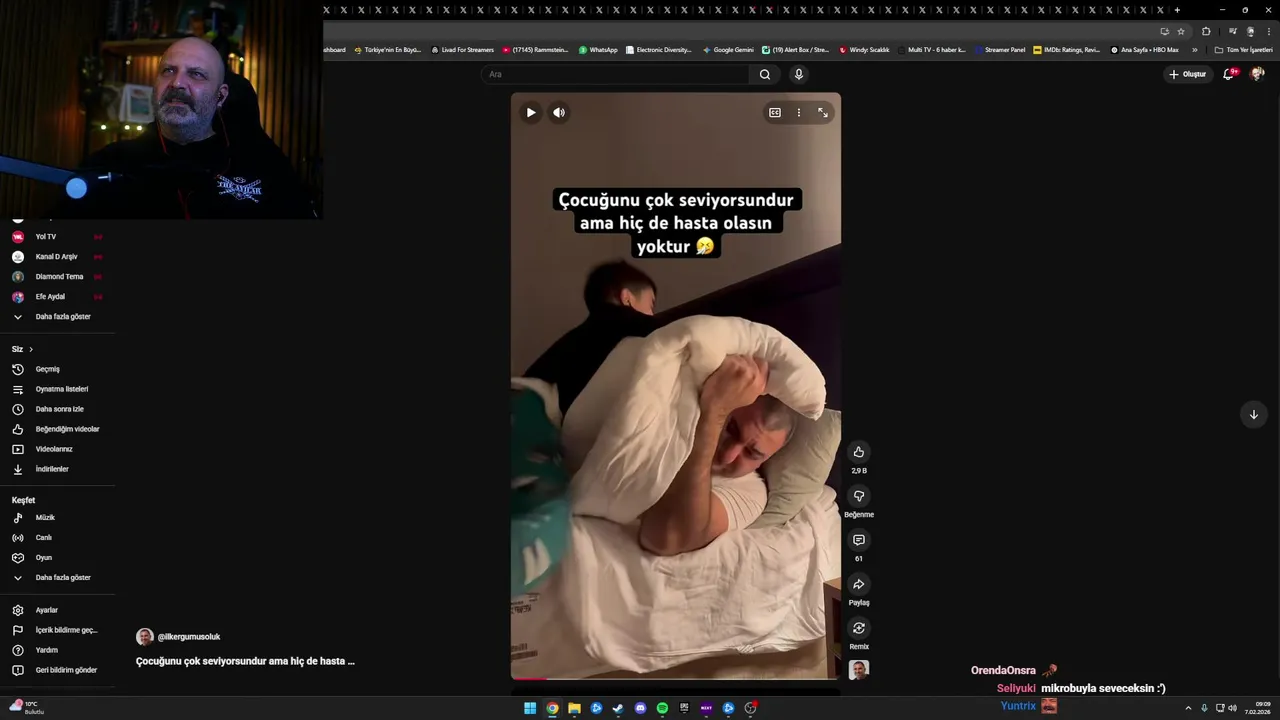Viewport: 1280px width, 720px height.
Task: Toggle captions on the Shorts player
Action: click(x=774, y=113)
